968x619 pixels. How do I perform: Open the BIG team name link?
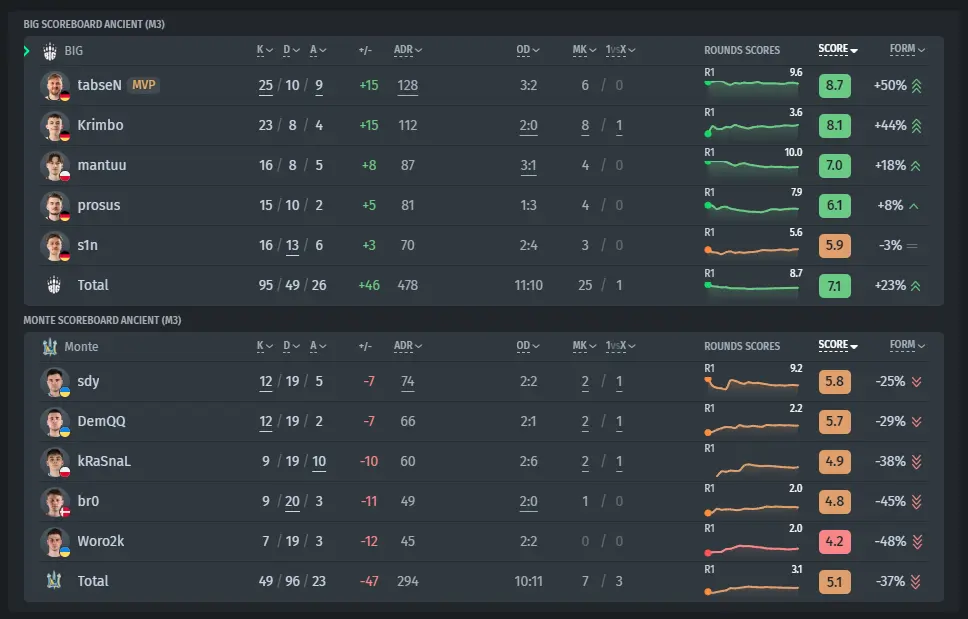point(73,51)
